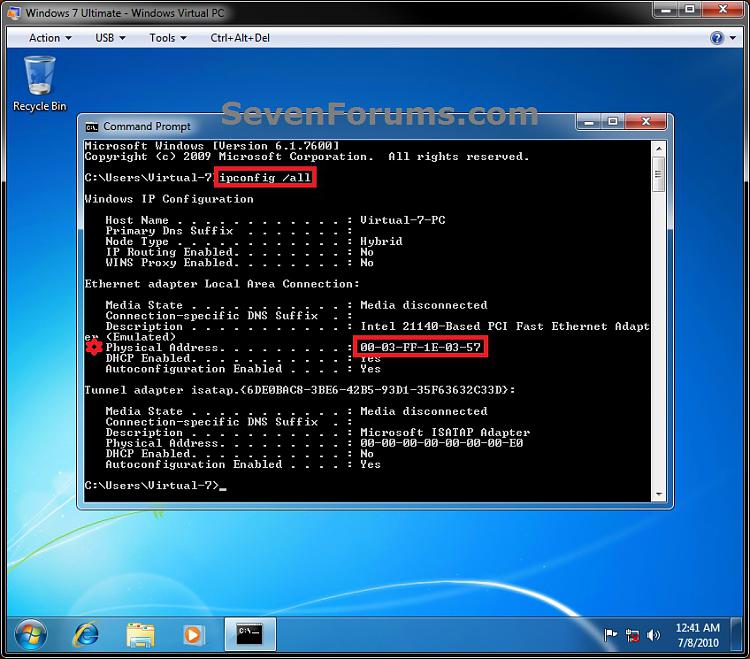Click the address 00-00-00-00-00-00-00-E0

pos(441,443)
